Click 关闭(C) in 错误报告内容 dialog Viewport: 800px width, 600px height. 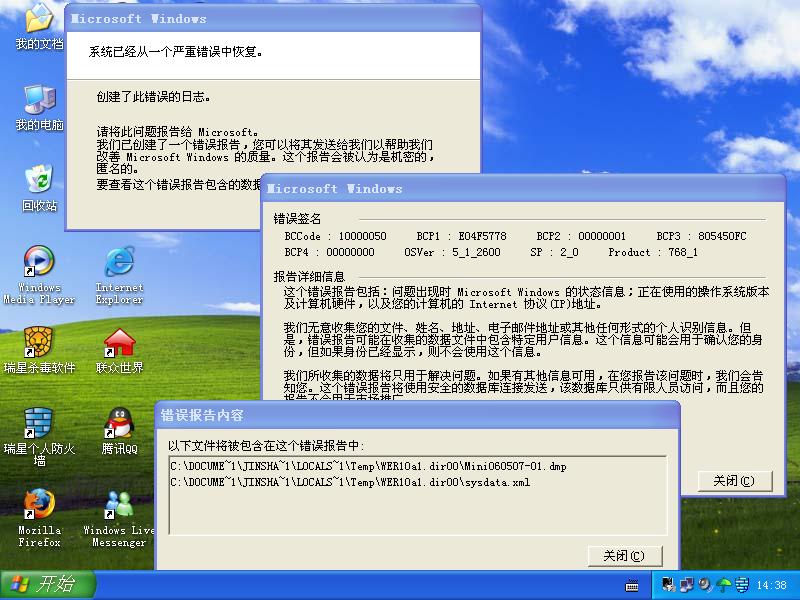tap(625, 556)
